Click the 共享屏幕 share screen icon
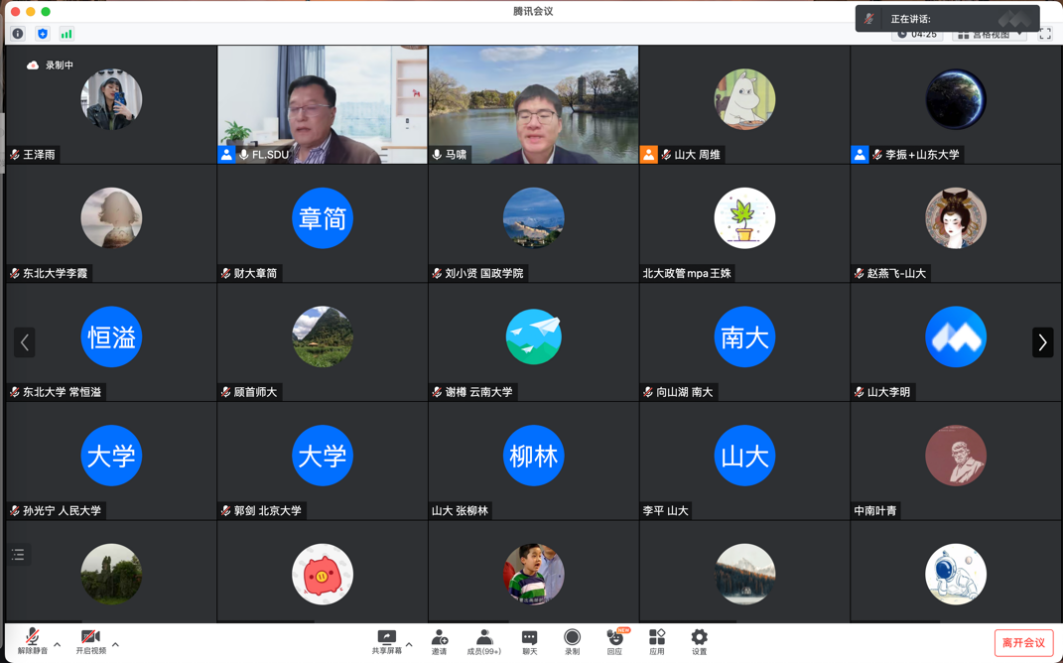1063x663 pixels. [x=386, y=640]
